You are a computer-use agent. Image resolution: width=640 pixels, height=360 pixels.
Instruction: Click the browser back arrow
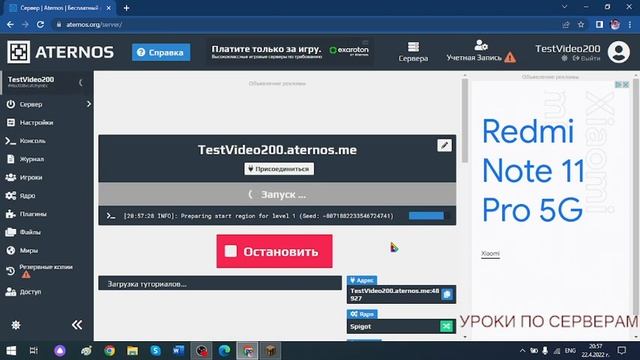coord(10,24)
